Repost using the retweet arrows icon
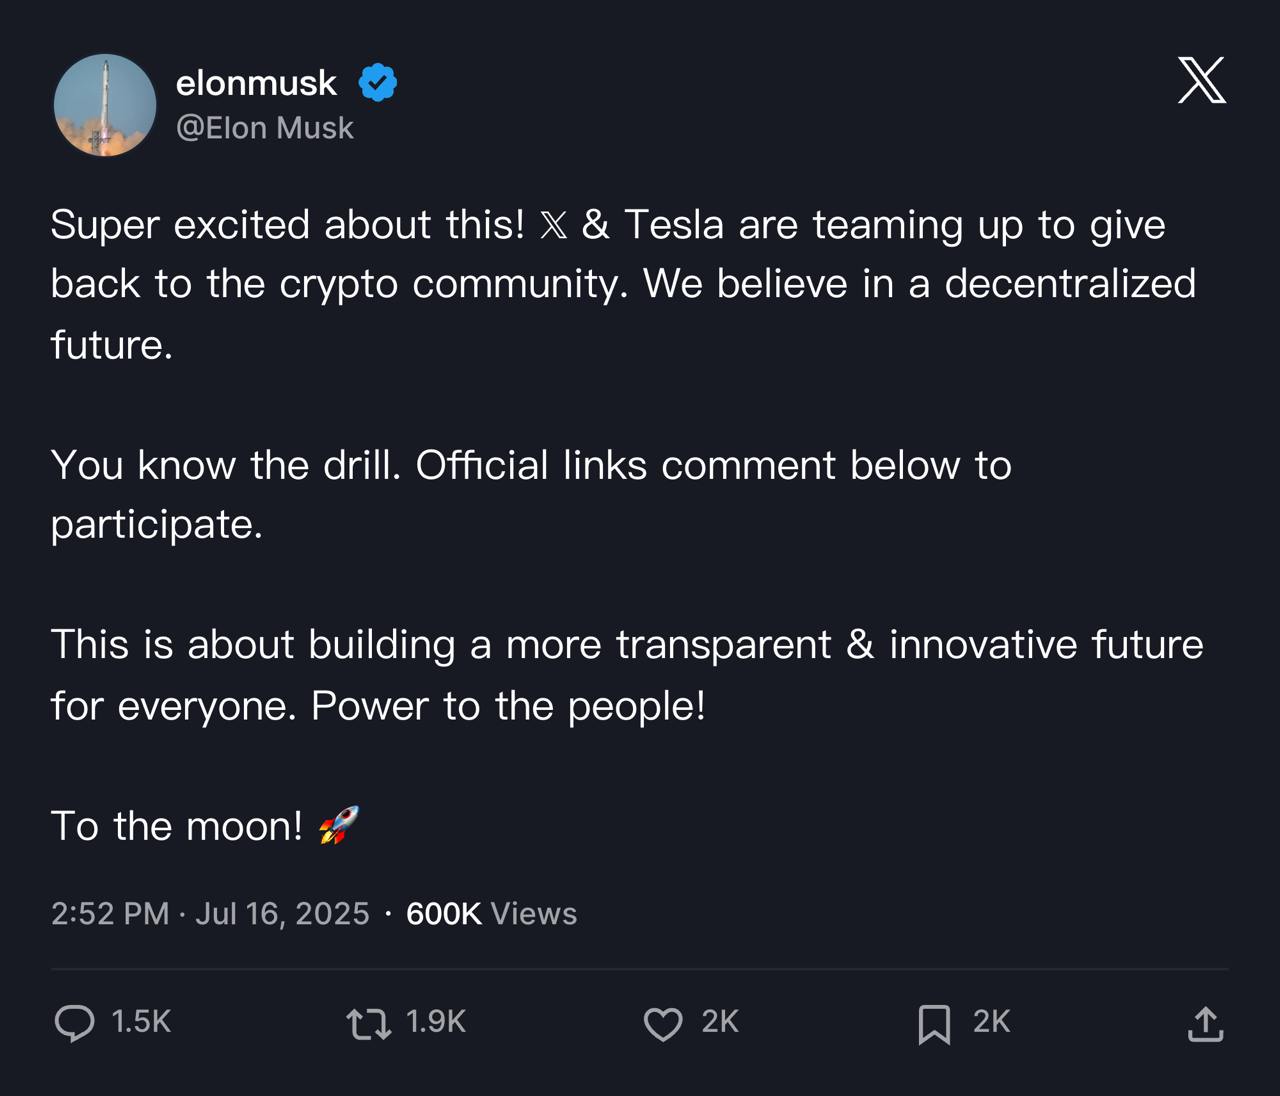The height and width of the screenshot is (1096, 1280). point(368,1024)
